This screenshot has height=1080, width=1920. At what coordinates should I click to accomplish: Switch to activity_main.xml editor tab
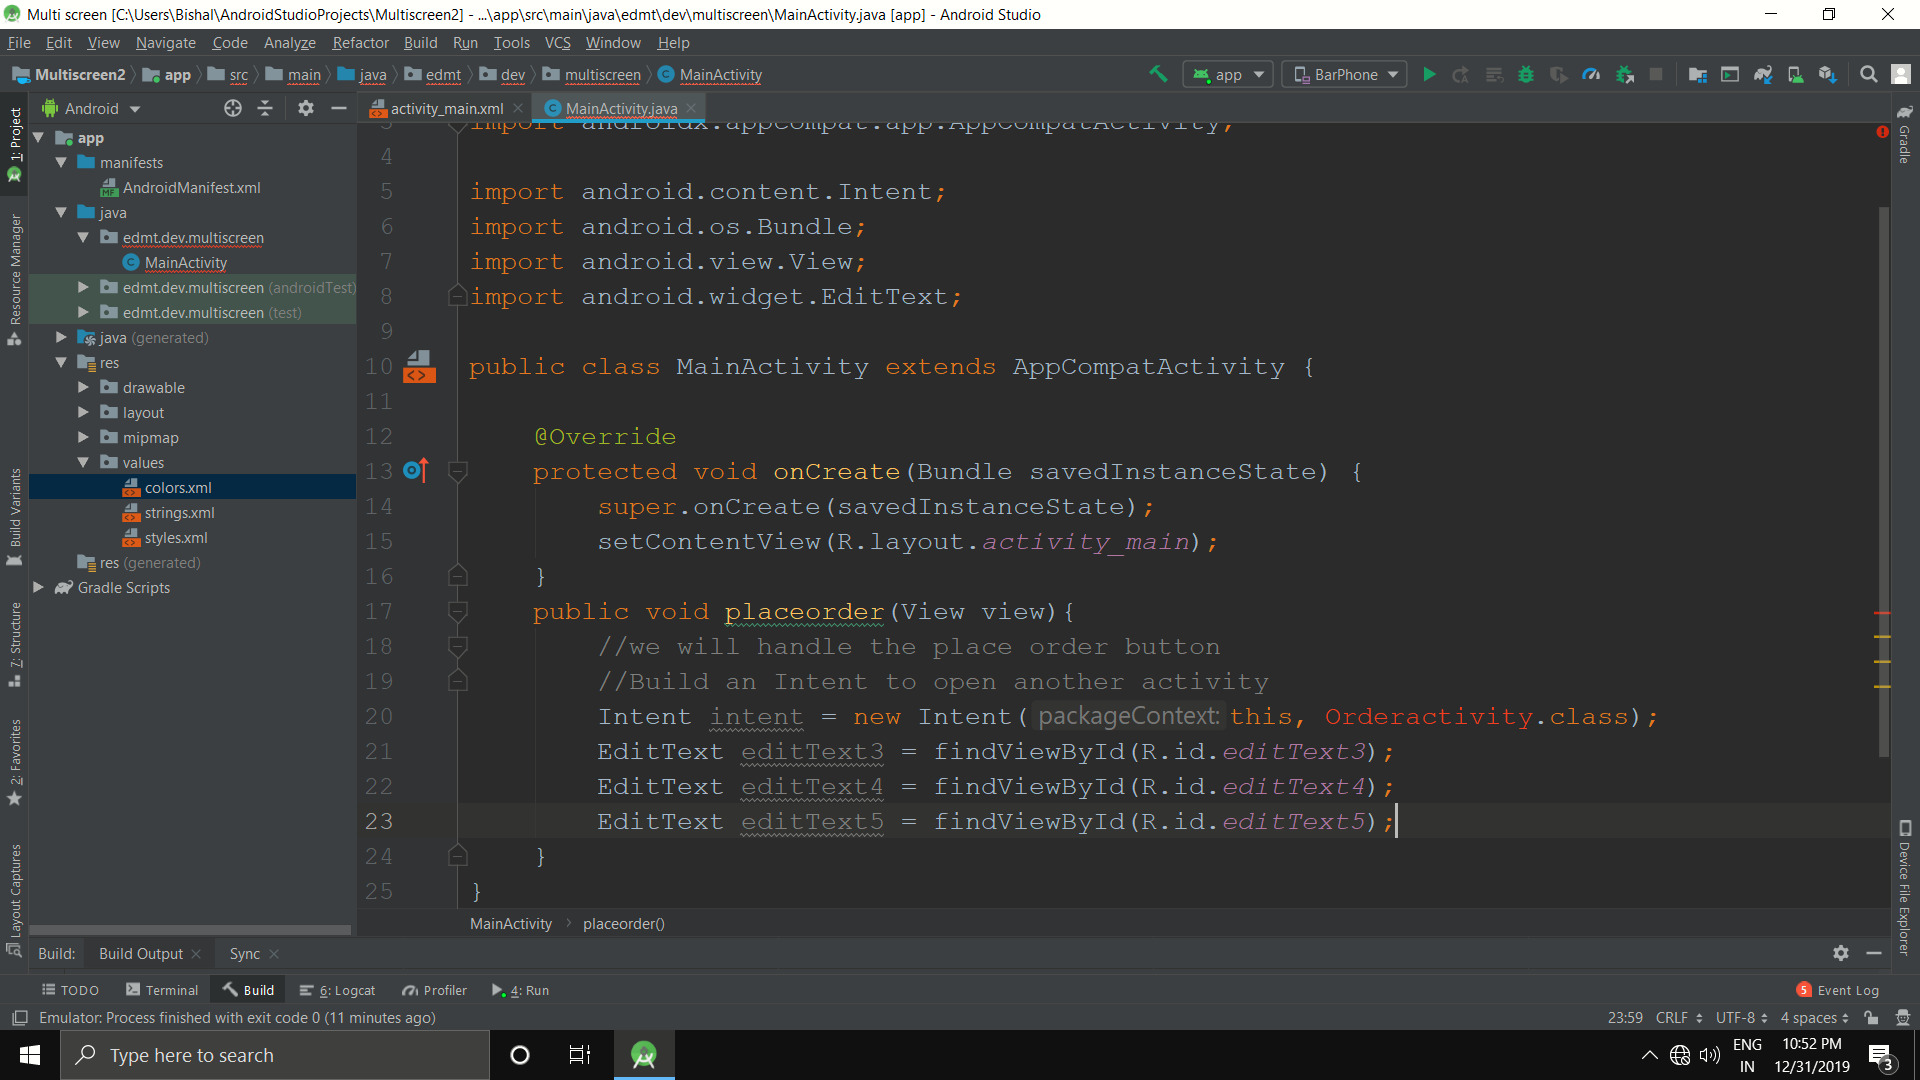(x=446, y=108)
